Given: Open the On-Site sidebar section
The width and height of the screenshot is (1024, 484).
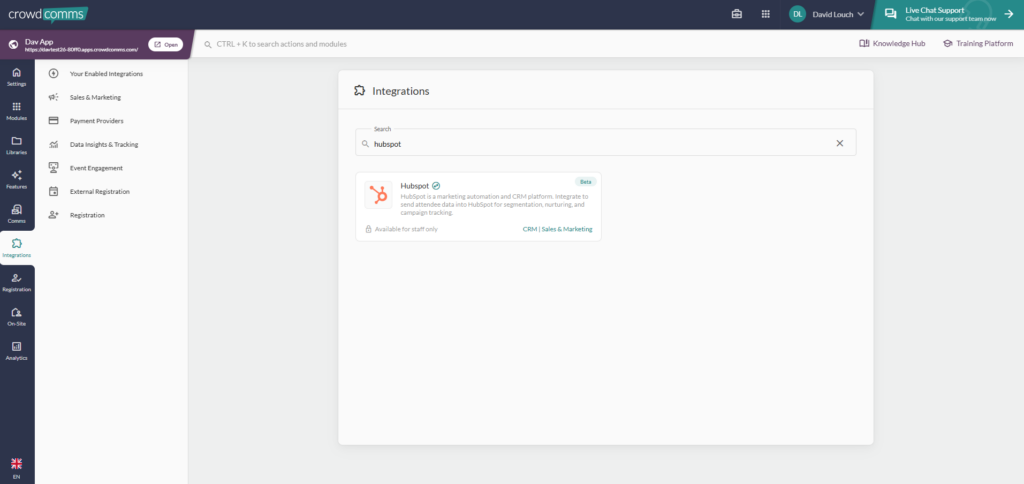Looking at the screenshot, I should click(x=17, y=316).
